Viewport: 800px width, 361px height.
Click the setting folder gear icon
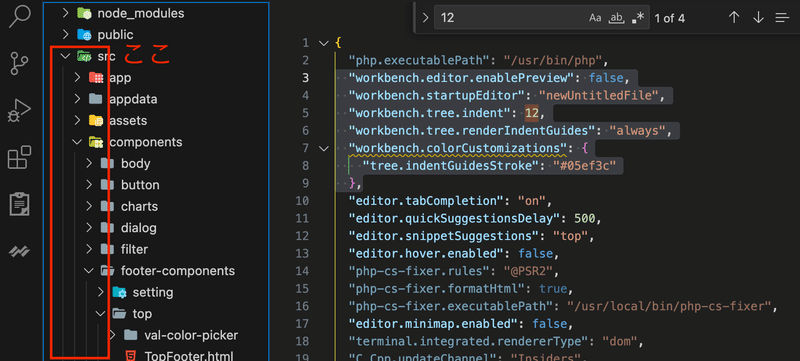point(119,292)
